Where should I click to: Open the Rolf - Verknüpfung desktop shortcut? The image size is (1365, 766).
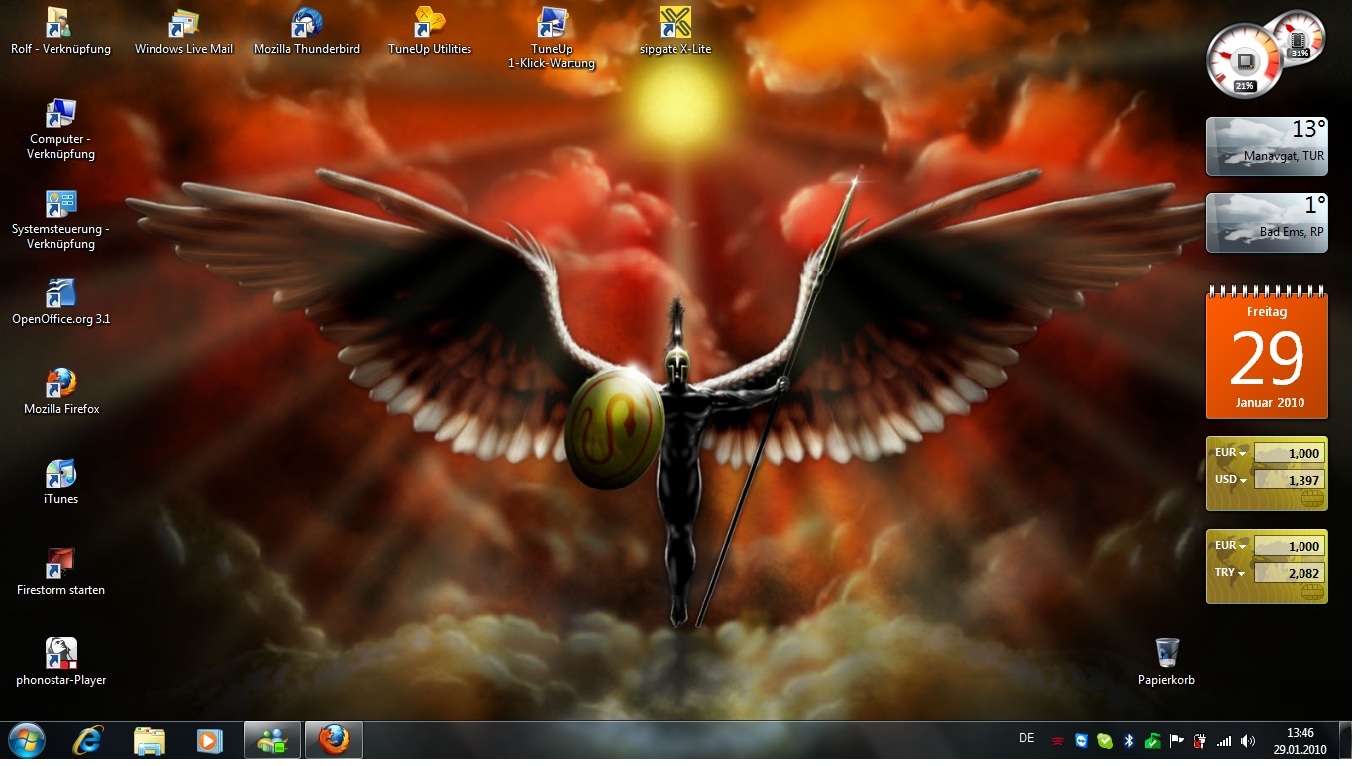(x=60, y=30)
